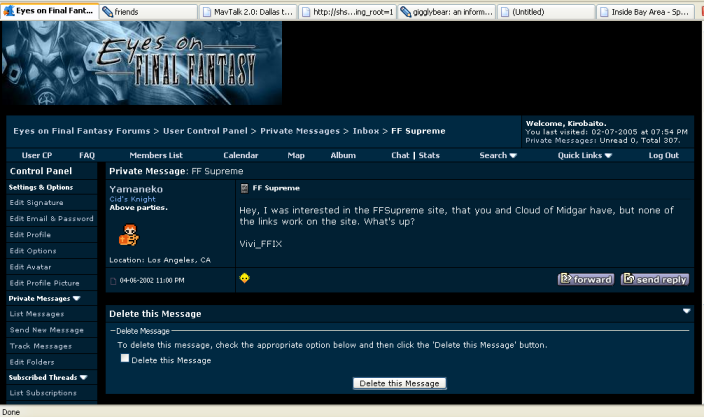Viewport: 704px width, 417px height.
Task: Click 'Location: Los Angeles, CA' text
Action: click(160, 260)
